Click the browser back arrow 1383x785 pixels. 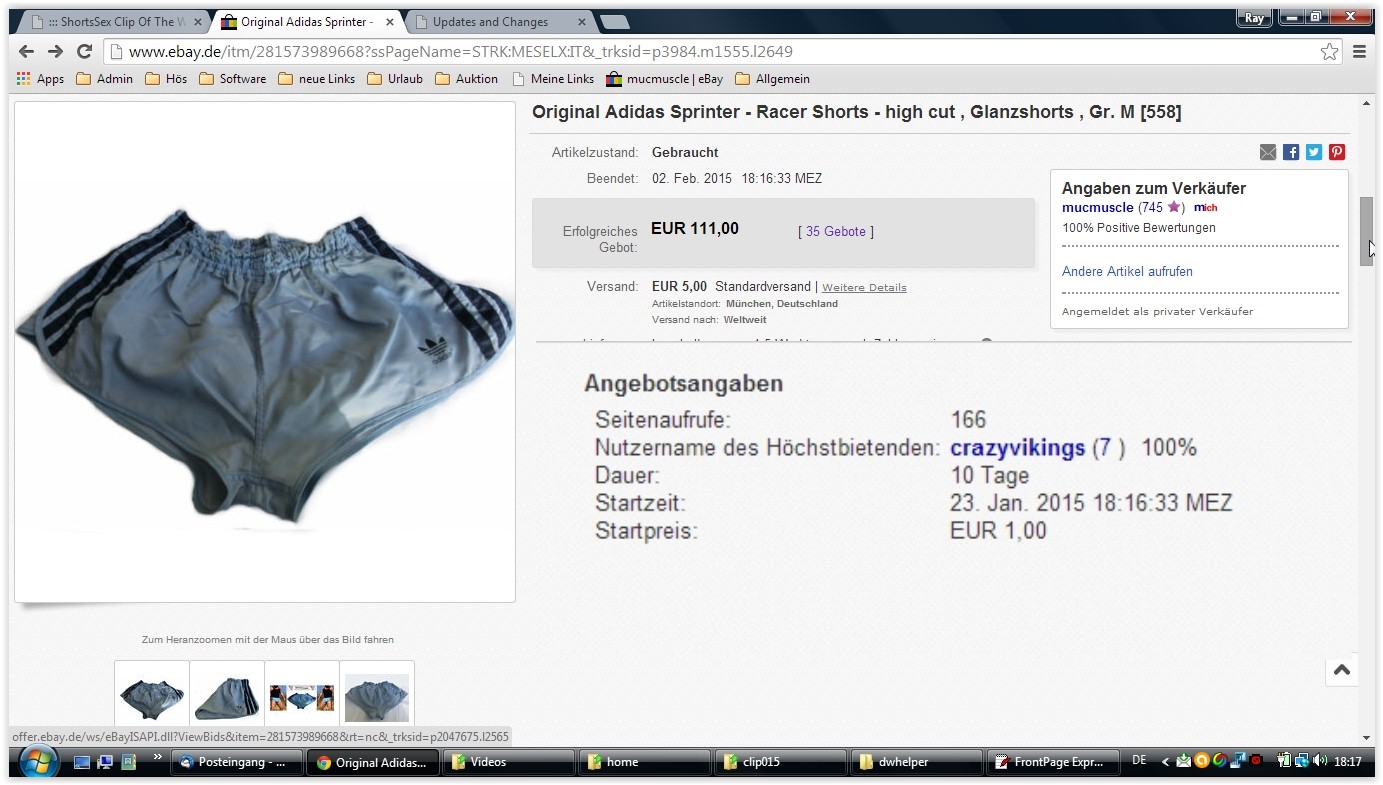26,52
